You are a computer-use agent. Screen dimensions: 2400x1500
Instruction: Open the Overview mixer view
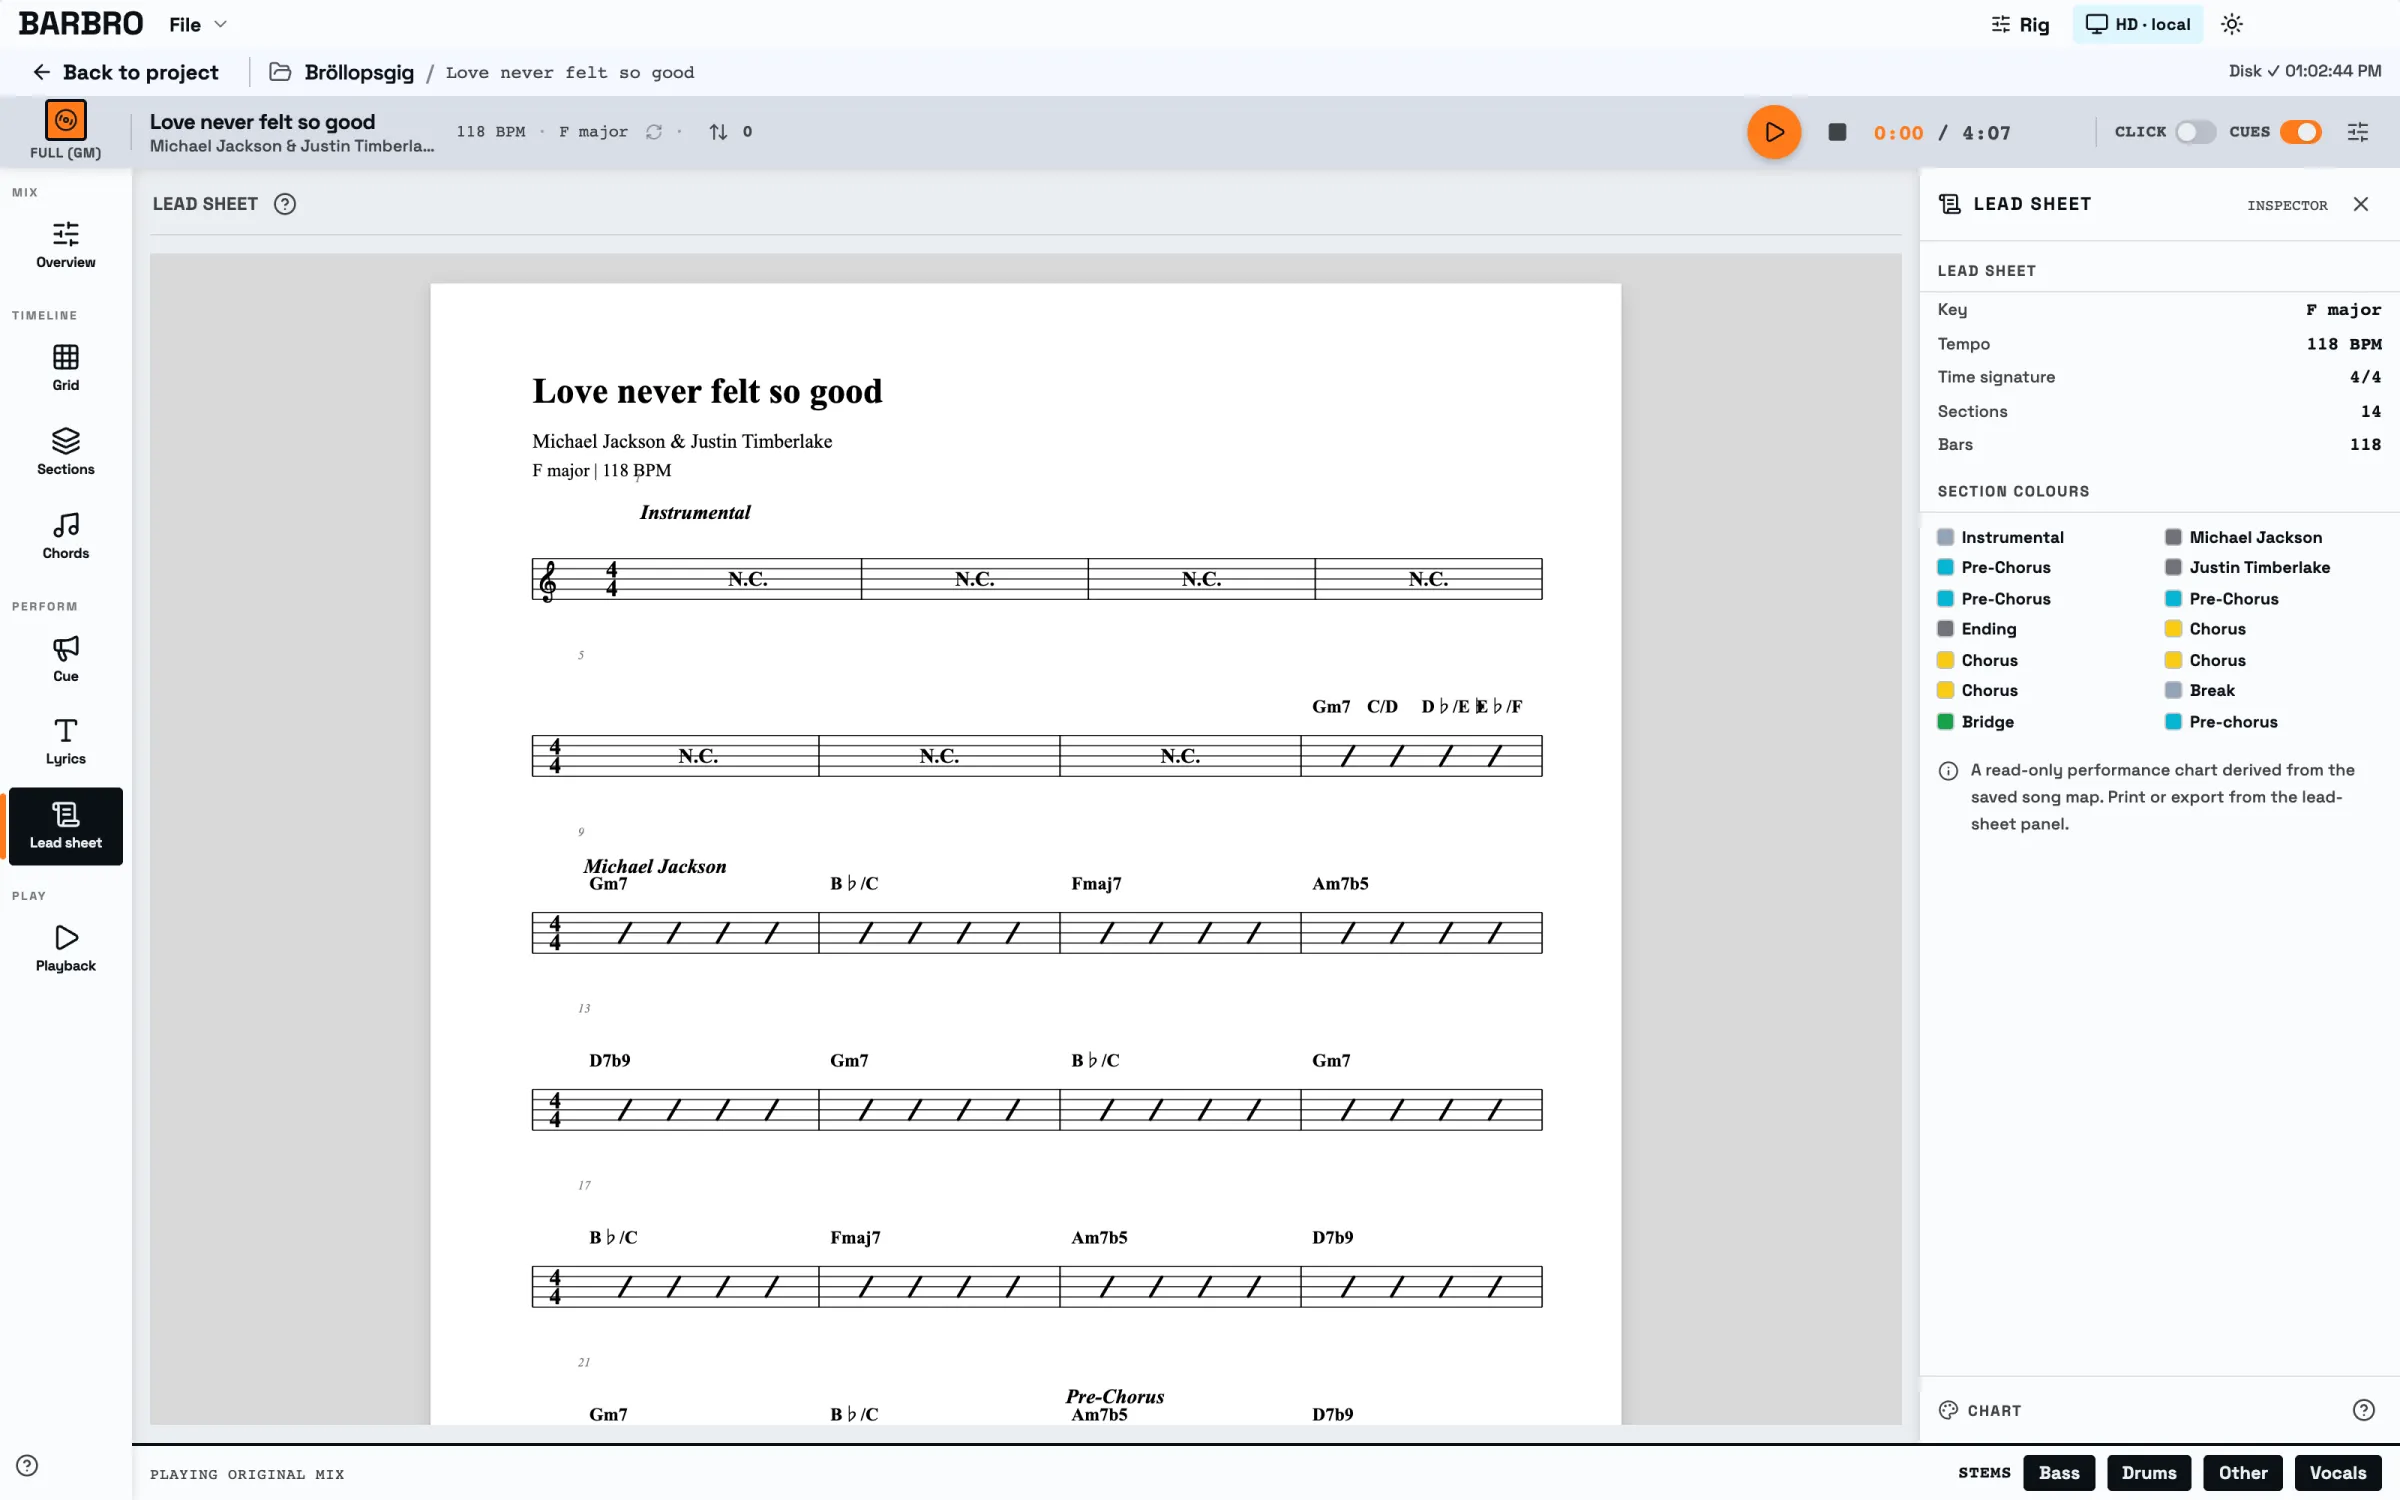[x=65, y=244]
